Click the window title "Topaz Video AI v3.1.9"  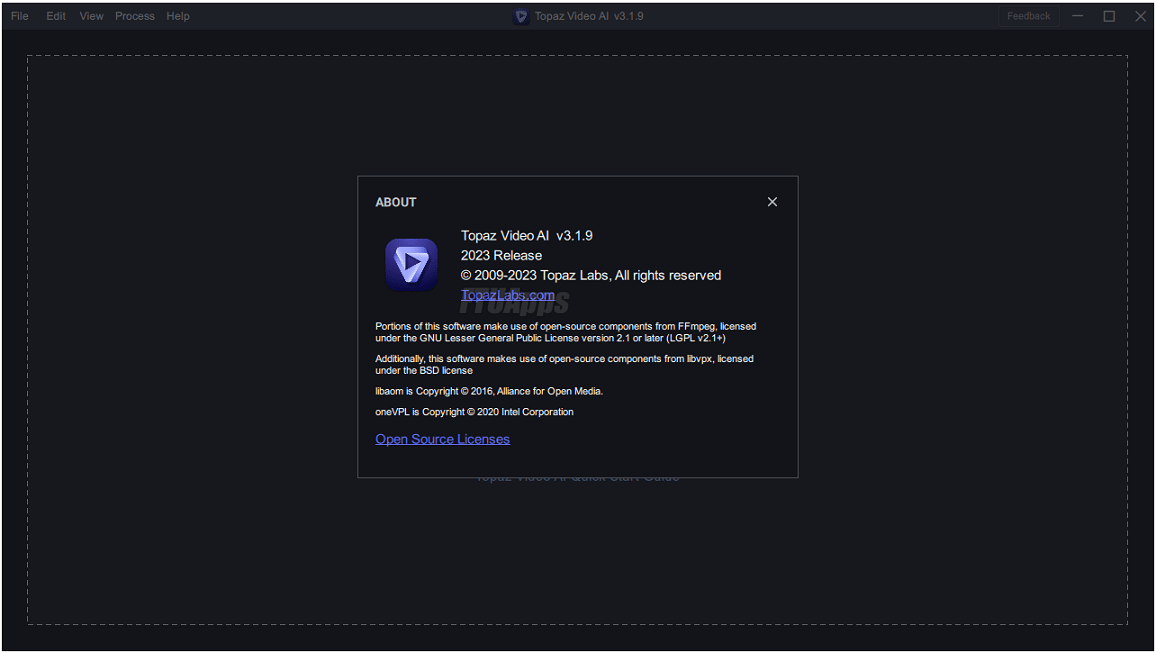click(x=588, y=16)
